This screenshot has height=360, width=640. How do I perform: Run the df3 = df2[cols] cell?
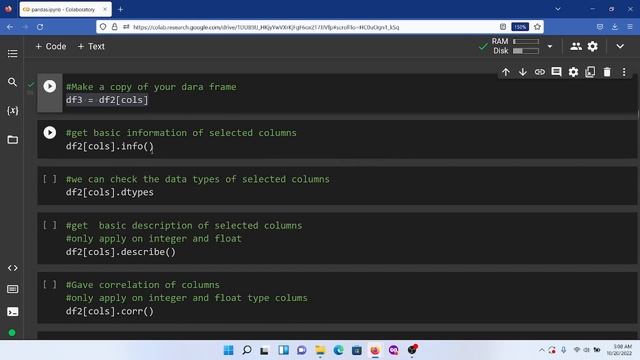pyautogui.click(x=50, y=86)
